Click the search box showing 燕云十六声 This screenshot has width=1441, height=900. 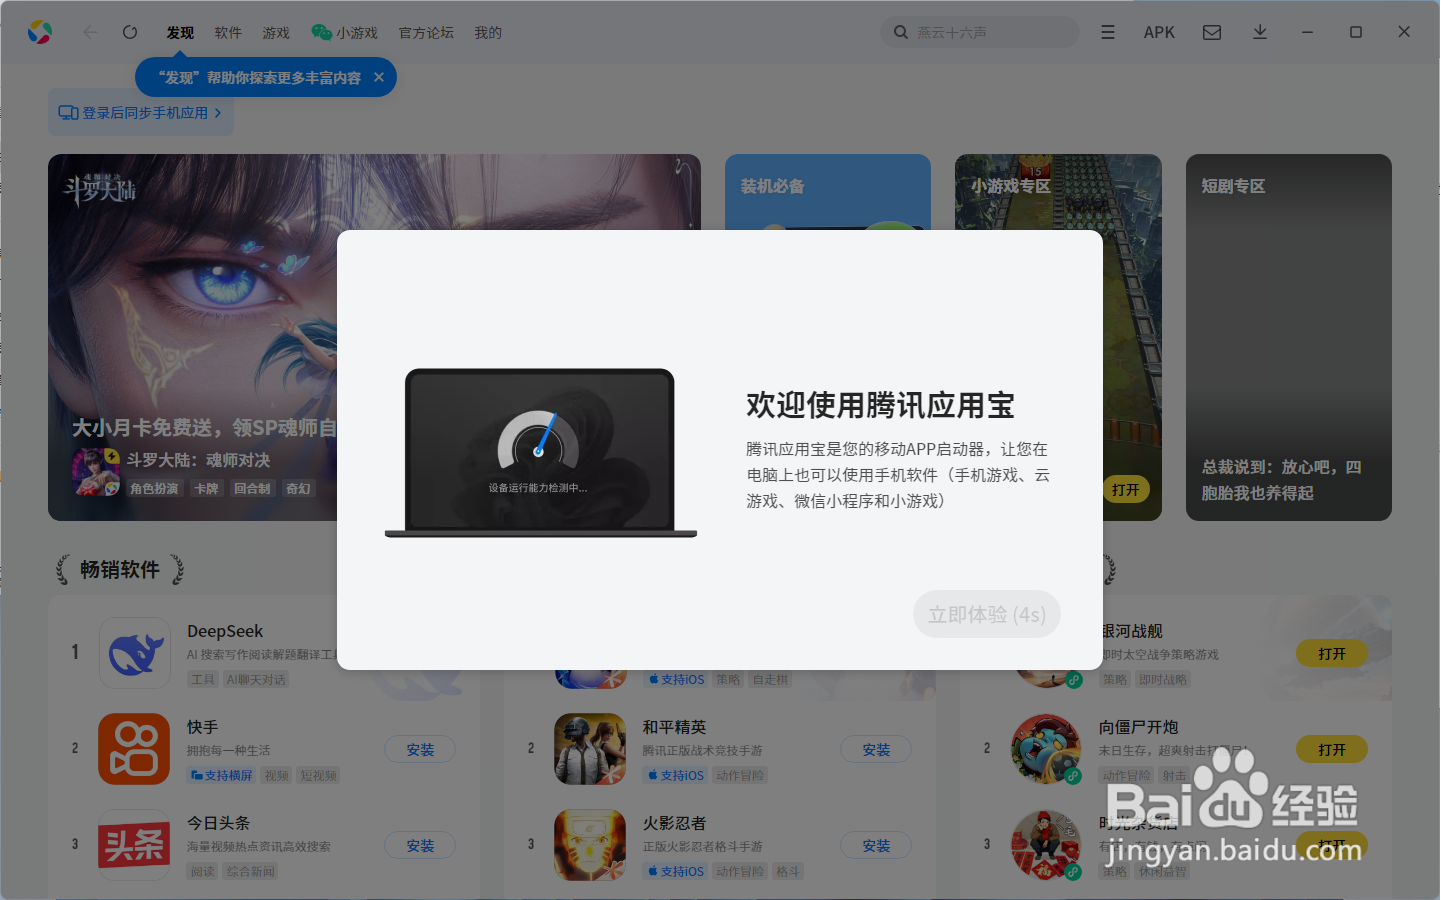pos(979,31)
